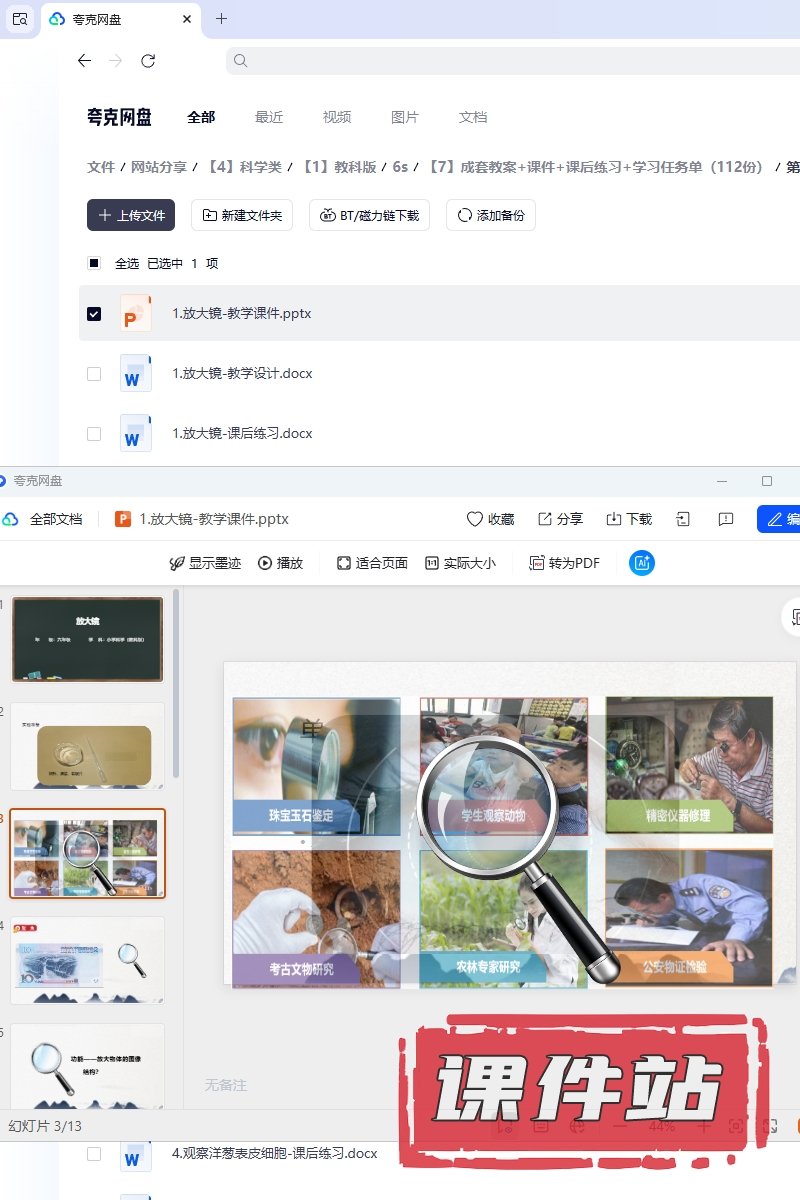800x1200 pixels.
Task: Share the document via 分享
Action: [x=560, y=519]
